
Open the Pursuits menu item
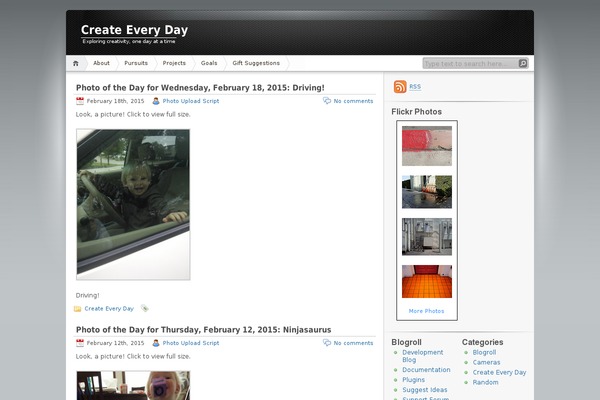point(136,63)
